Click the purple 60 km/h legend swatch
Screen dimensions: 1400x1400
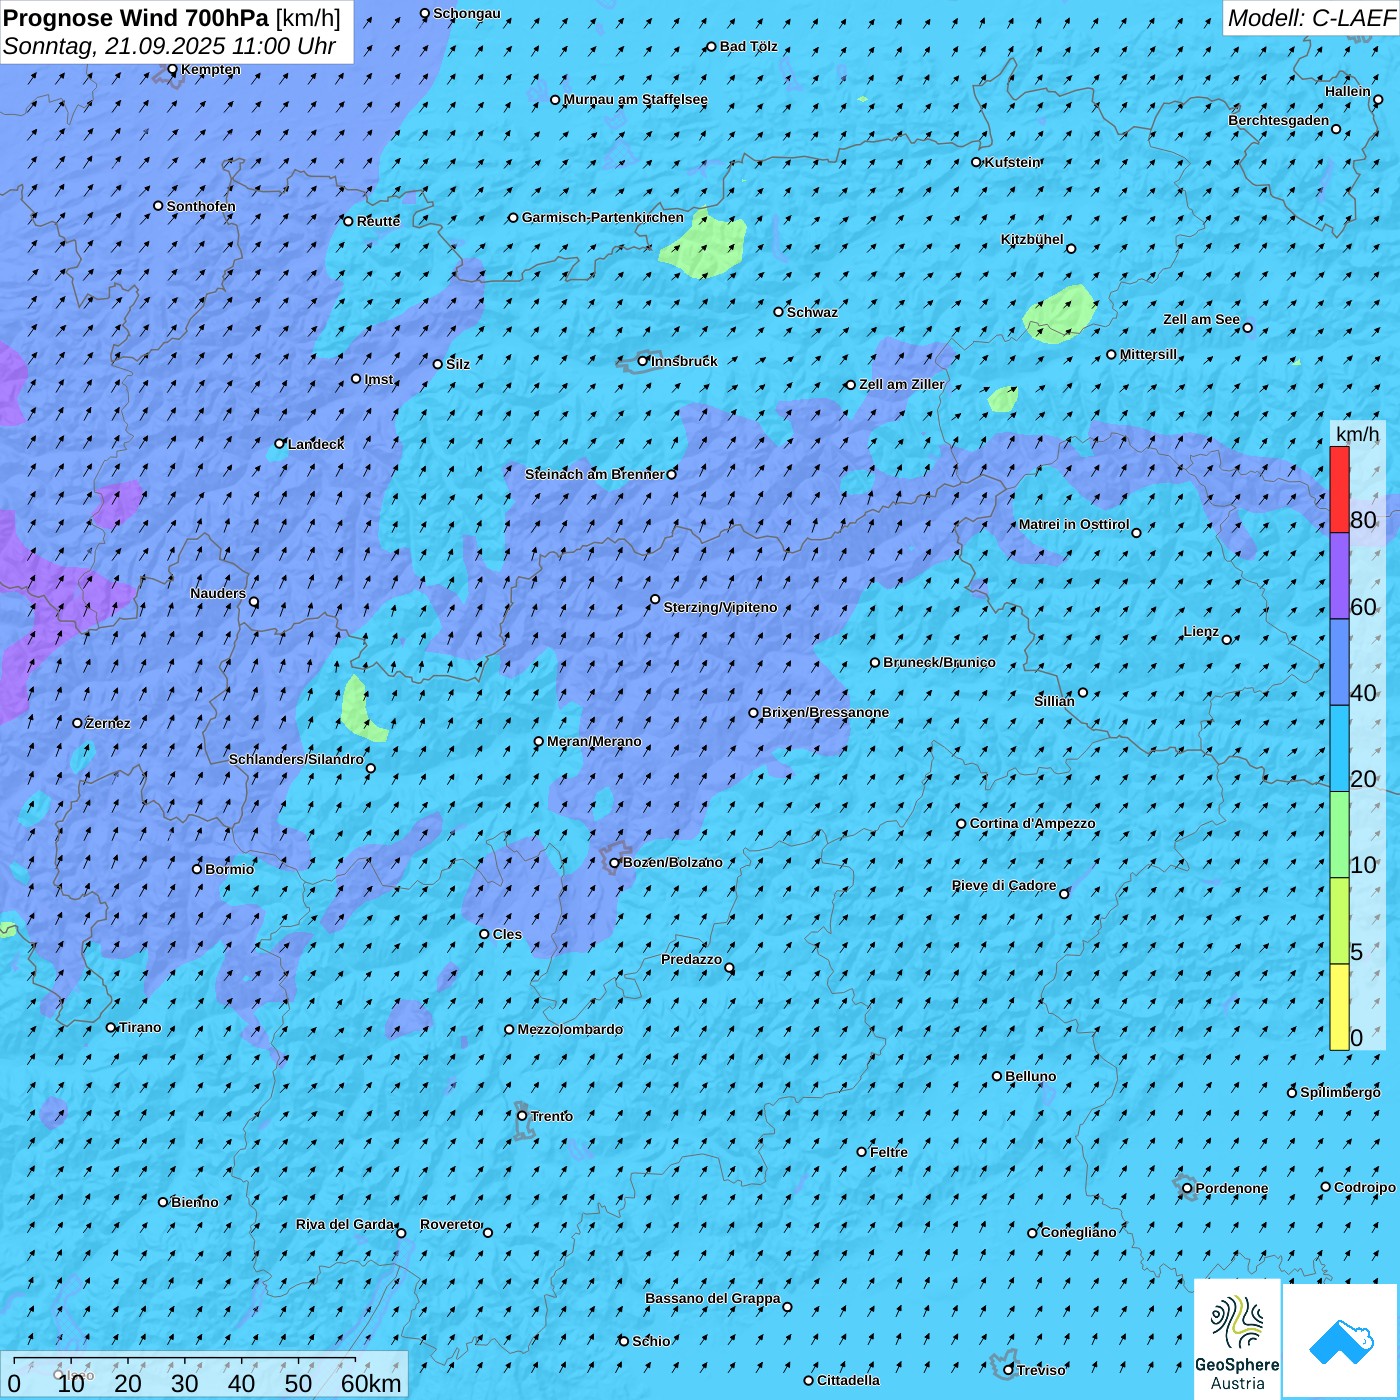click(1339, 576)
